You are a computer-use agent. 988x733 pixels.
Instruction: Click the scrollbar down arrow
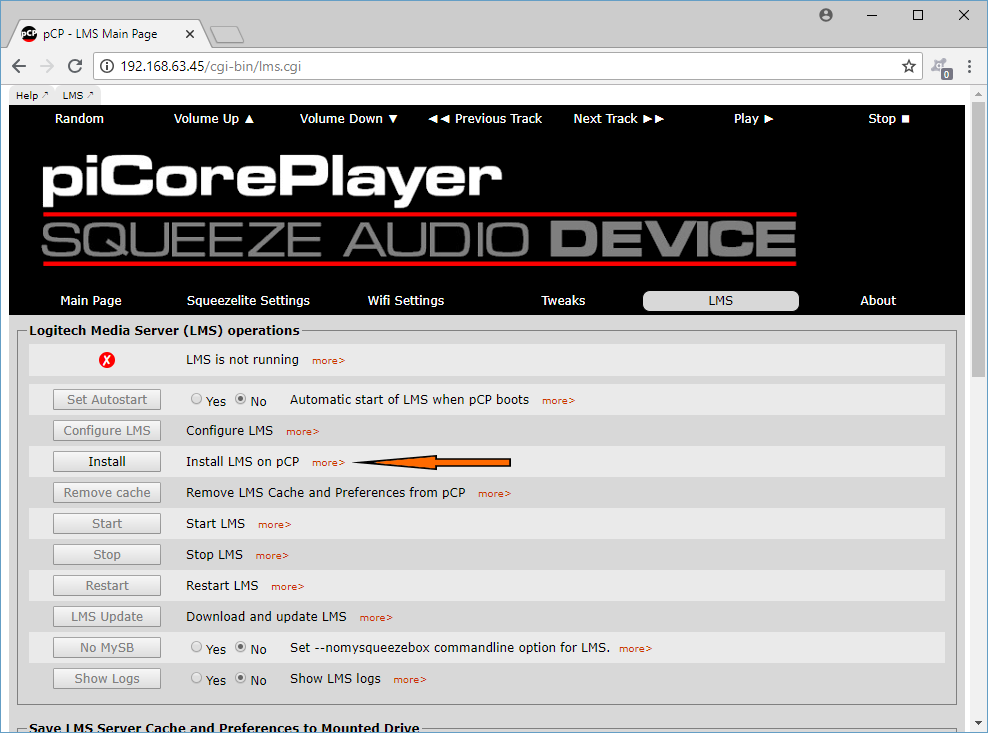[978, 723]
